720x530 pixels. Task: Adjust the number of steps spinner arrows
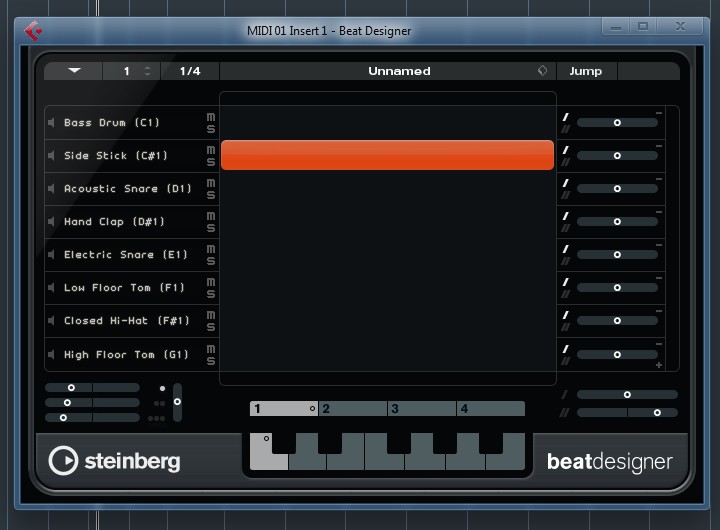tap(147, 71)
